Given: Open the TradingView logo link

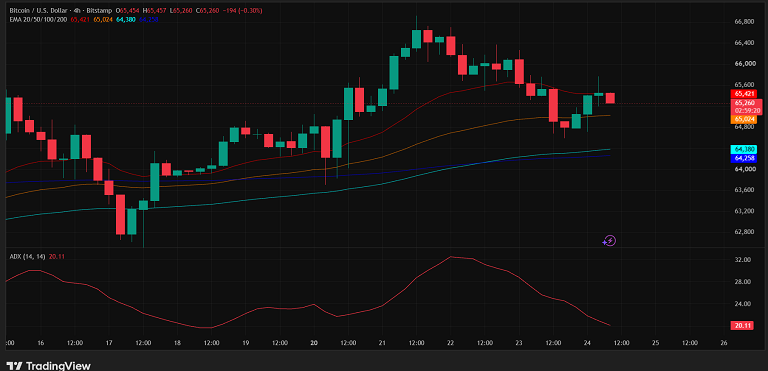Looking at the screenshot, I should (48, 366).
